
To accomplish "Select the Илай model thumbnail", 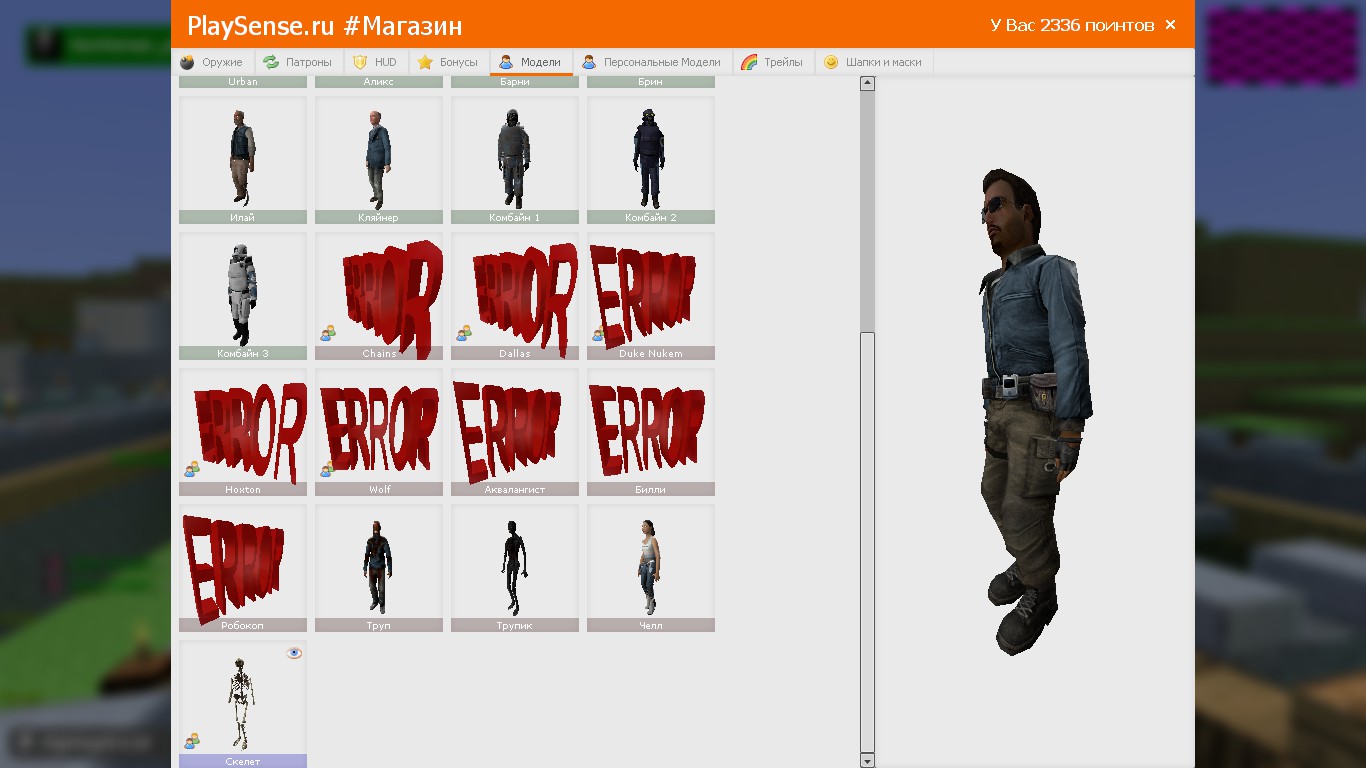I will pos(243,160).
